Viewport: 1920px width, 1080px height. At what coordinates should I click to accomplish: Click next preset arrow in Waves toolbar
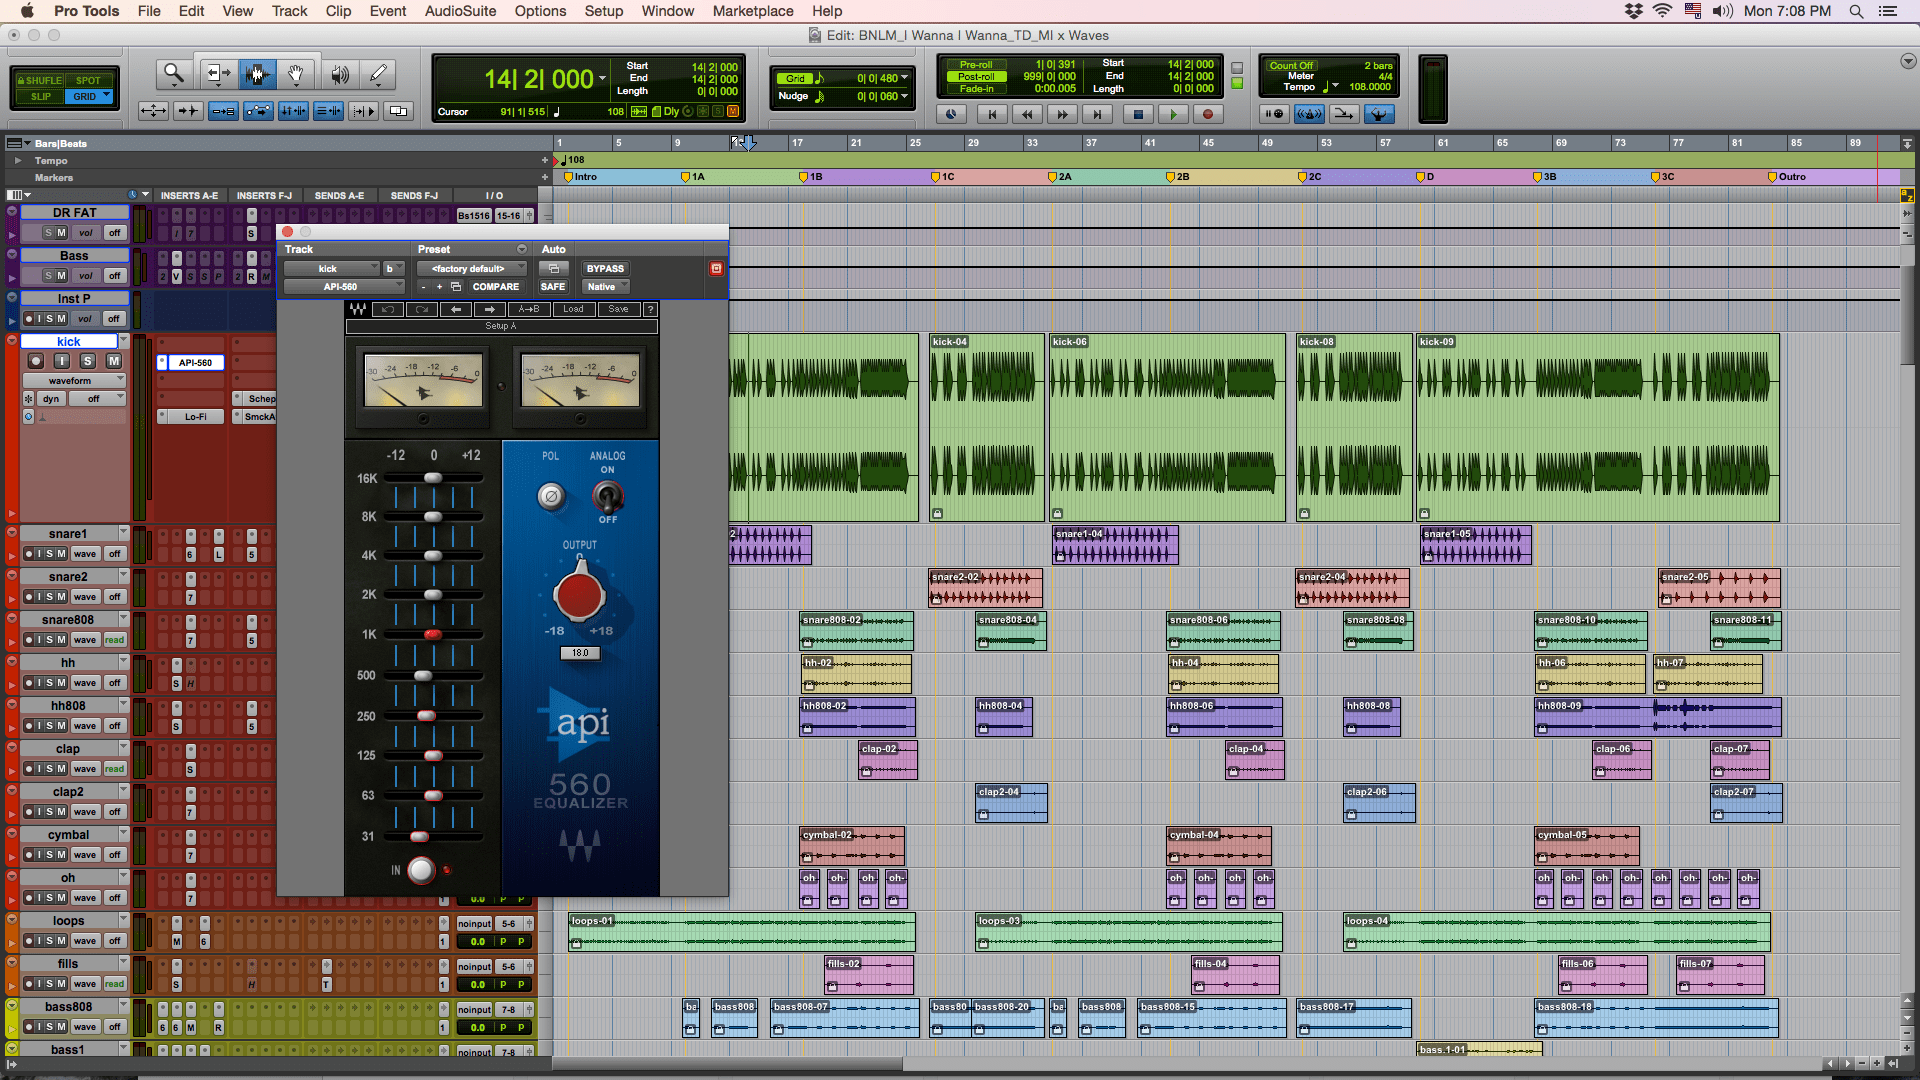point(490,309)
